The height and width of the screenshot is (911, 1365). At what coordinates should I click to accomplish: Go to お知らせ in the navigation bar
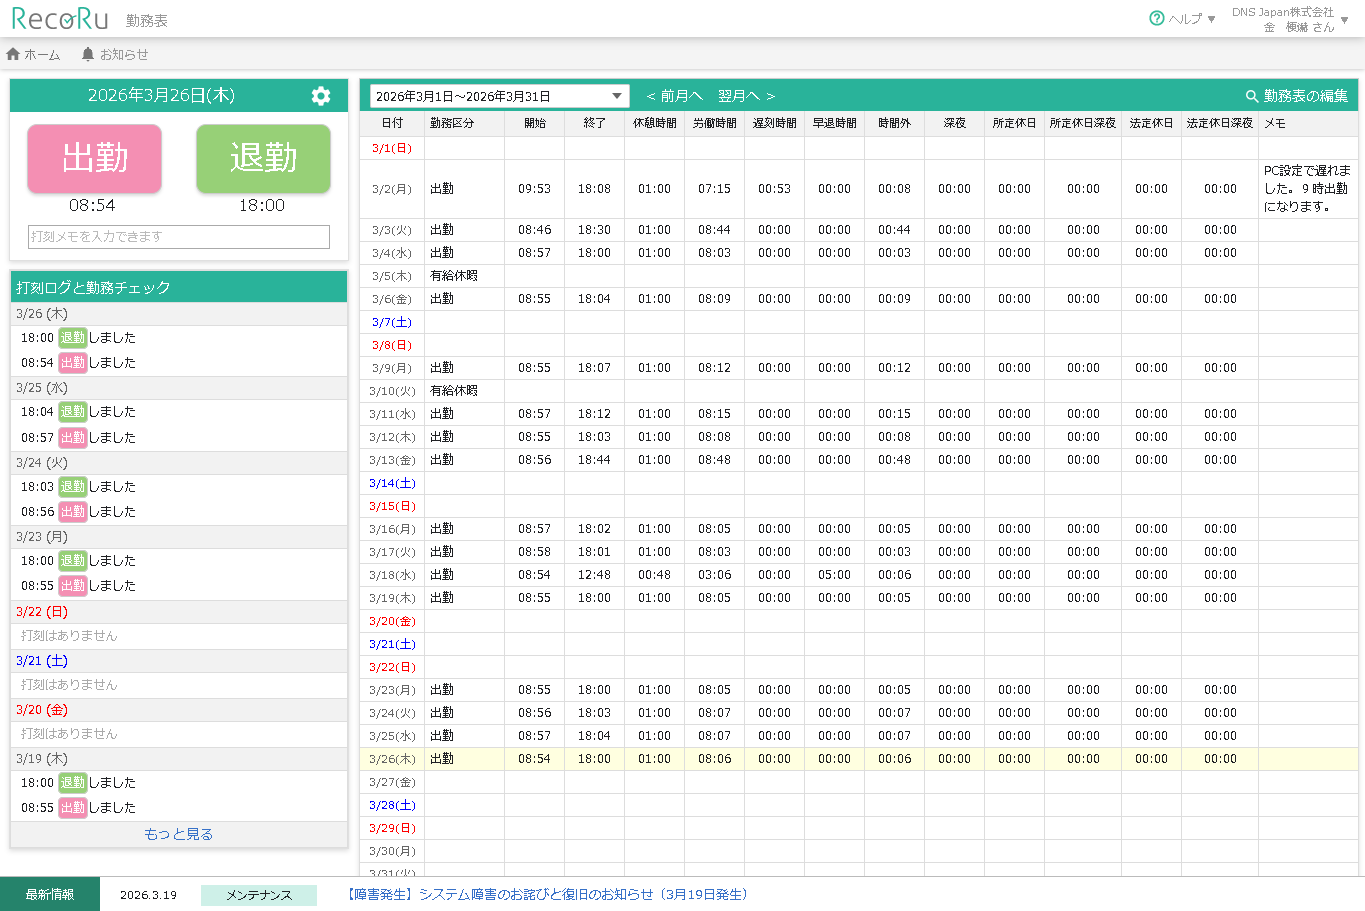pos(124,54)
